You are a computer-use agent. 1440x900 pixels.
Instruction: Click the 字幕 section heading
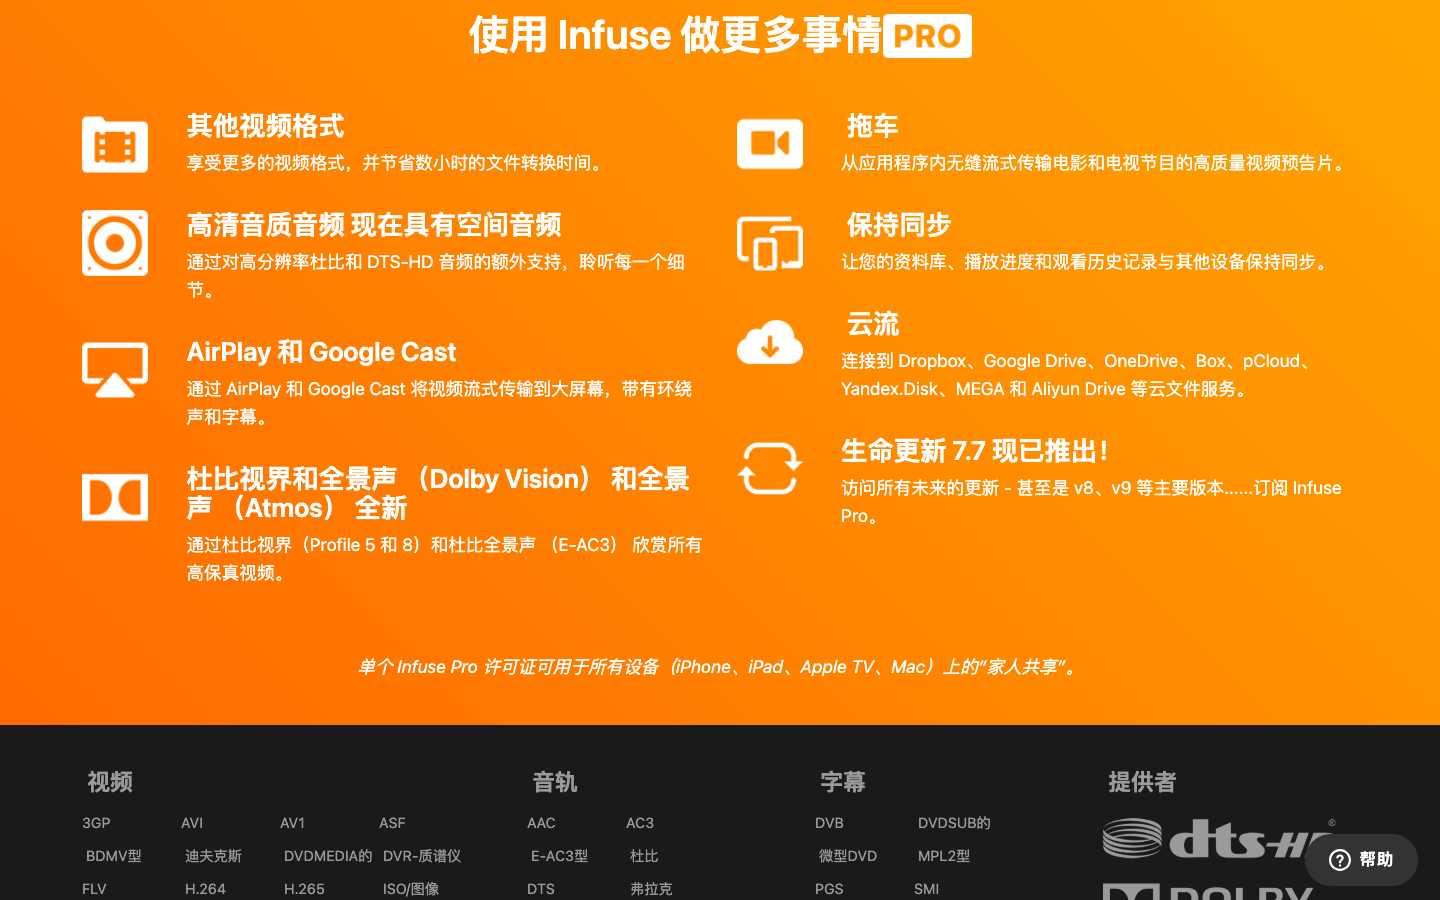click(843, 782)
